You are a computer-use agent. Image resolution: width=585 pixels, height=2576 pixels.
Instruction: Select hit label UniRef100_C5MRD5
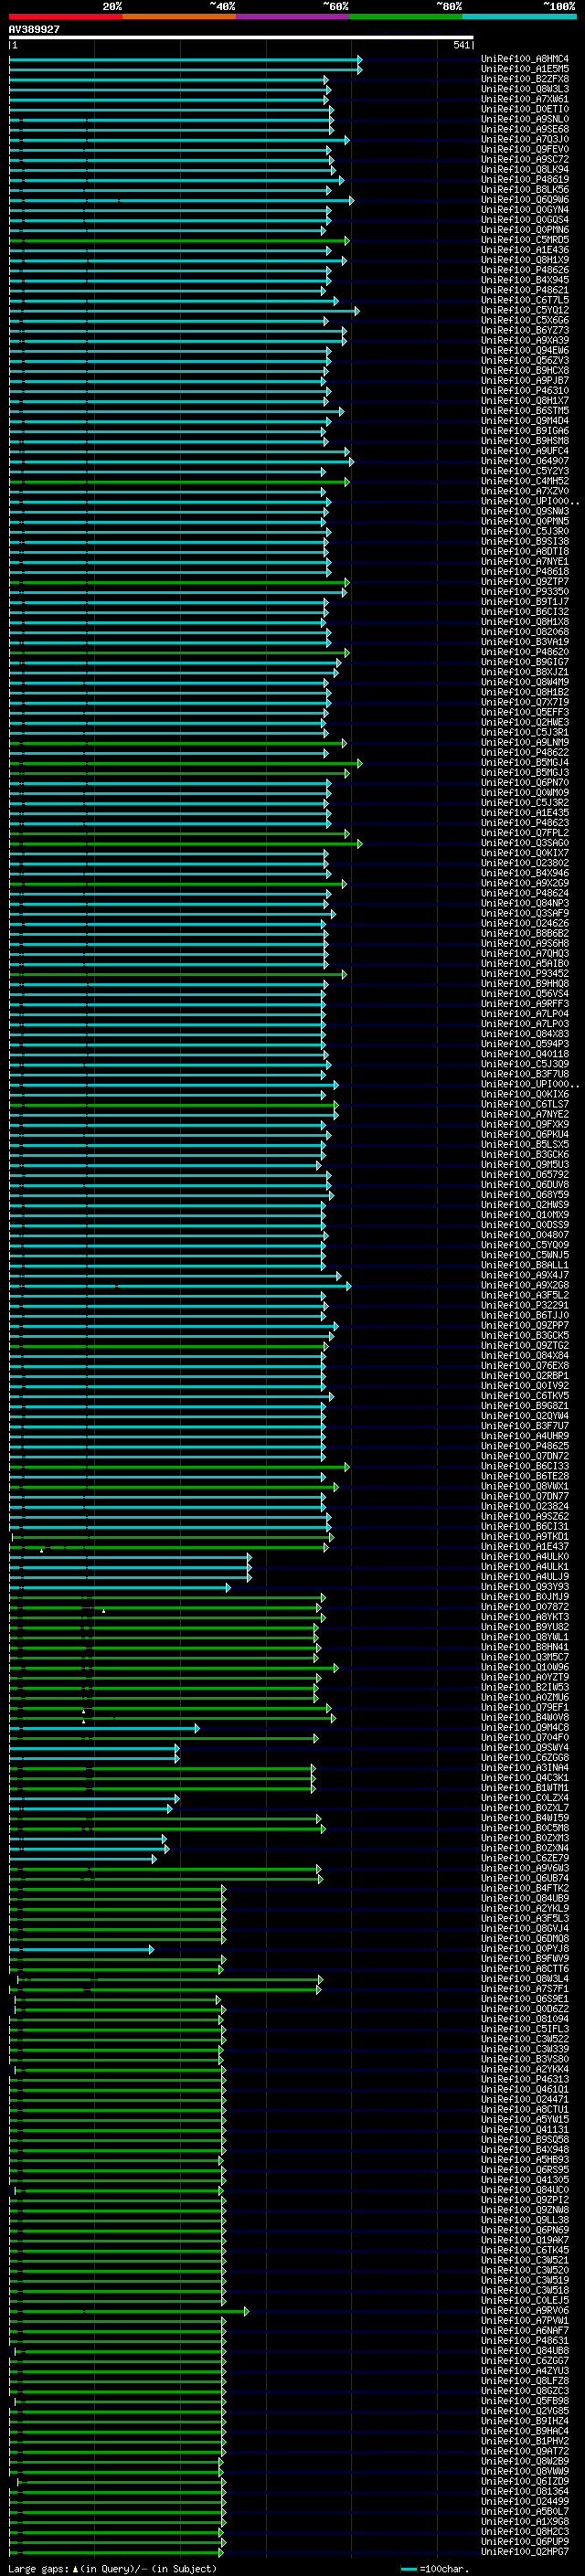525,240
